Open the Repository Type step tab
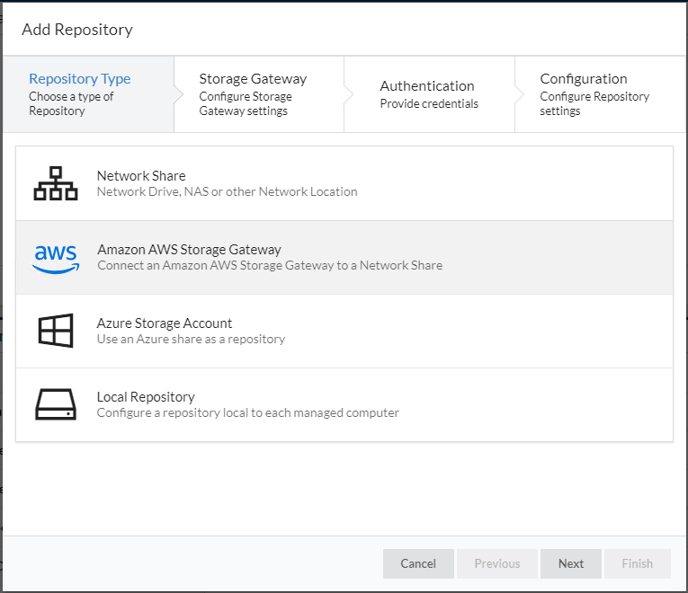 80,94
